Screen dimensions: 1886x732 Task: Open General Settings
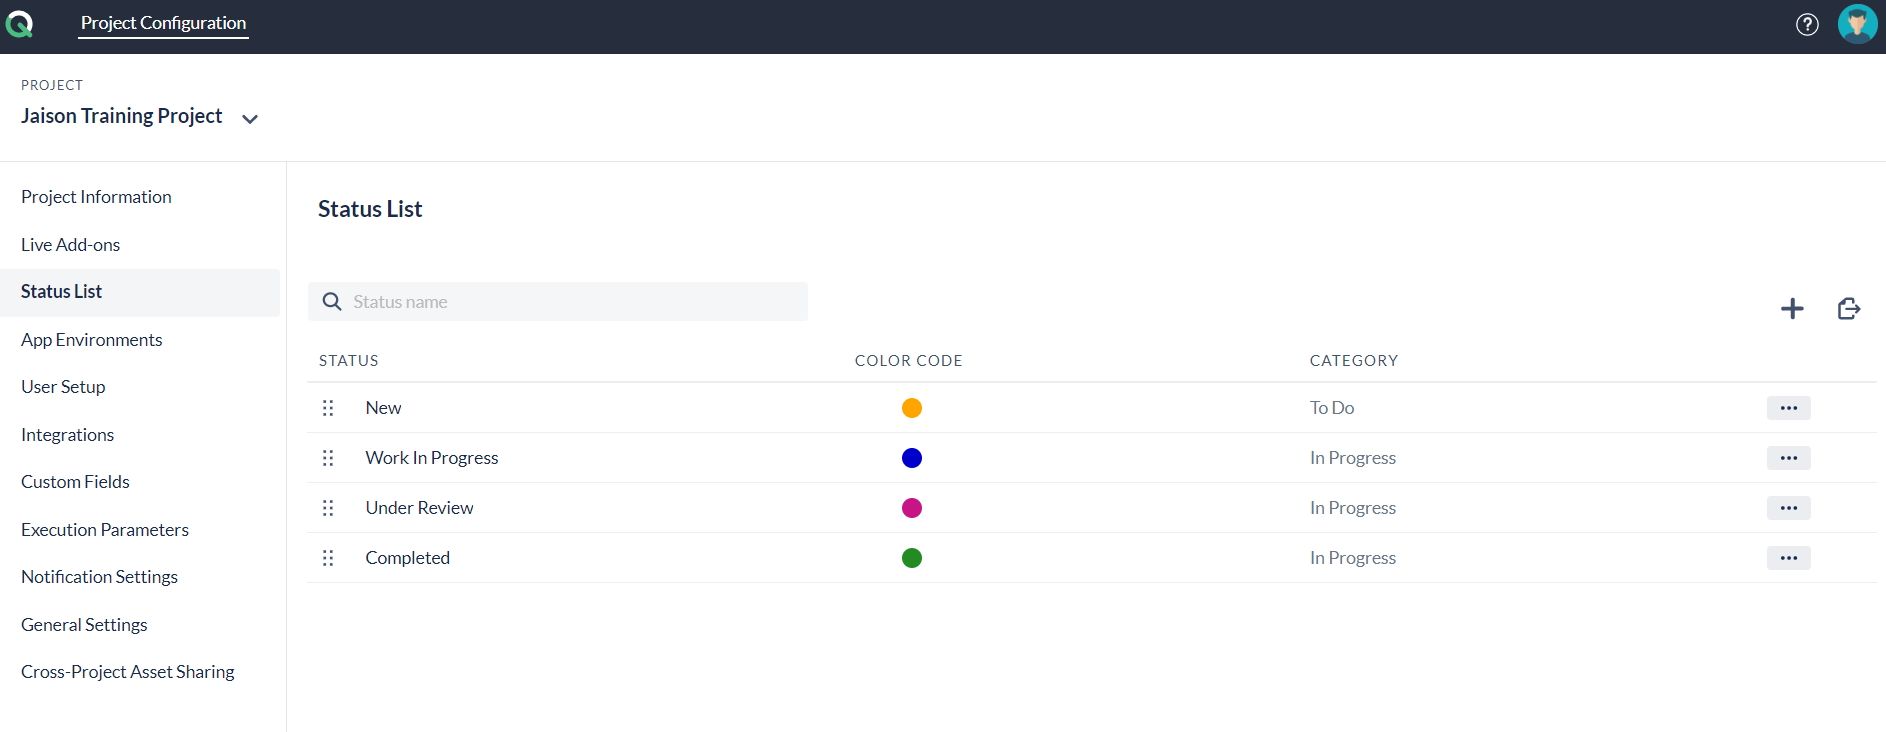point(84,625)
